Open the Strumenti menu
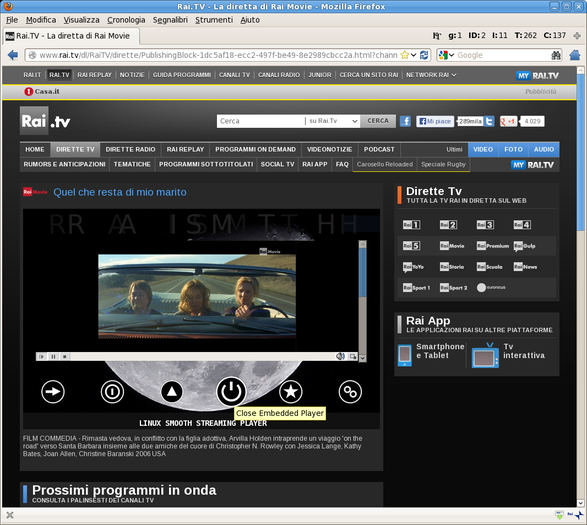This screenshot has width=587, height=525. [214, 20]
